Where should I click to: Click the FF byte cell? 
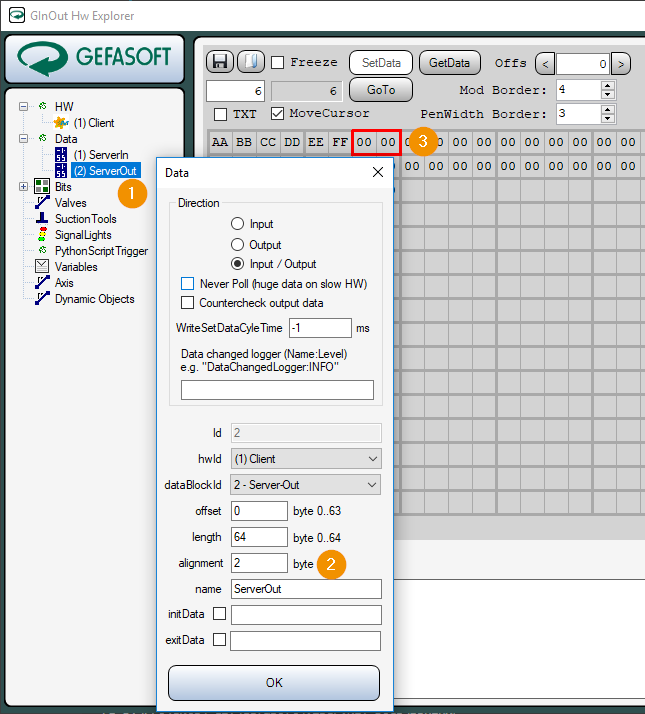click(340, 142)
